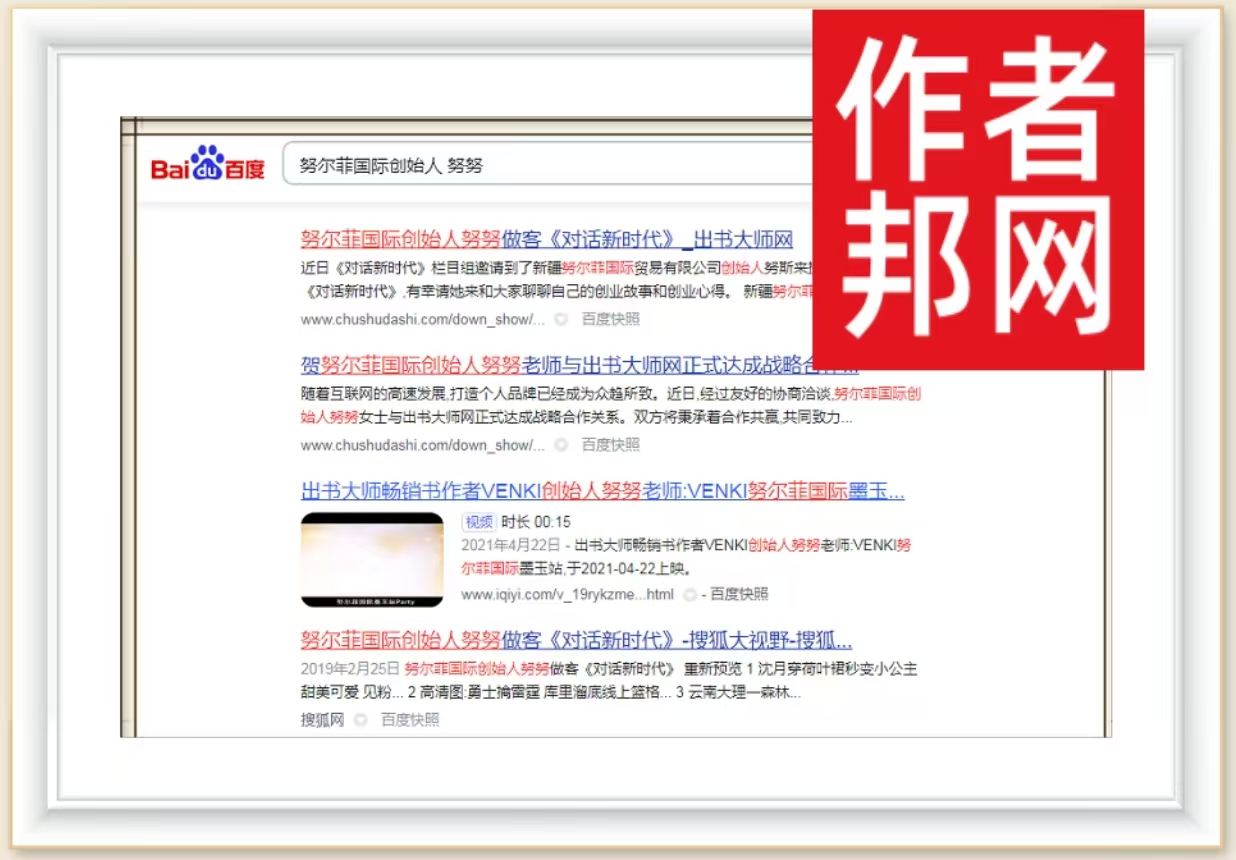Screen dimensions: 1236x860
Task: Click the 搜狐网 source label under the last result
Action: (322, 719)
